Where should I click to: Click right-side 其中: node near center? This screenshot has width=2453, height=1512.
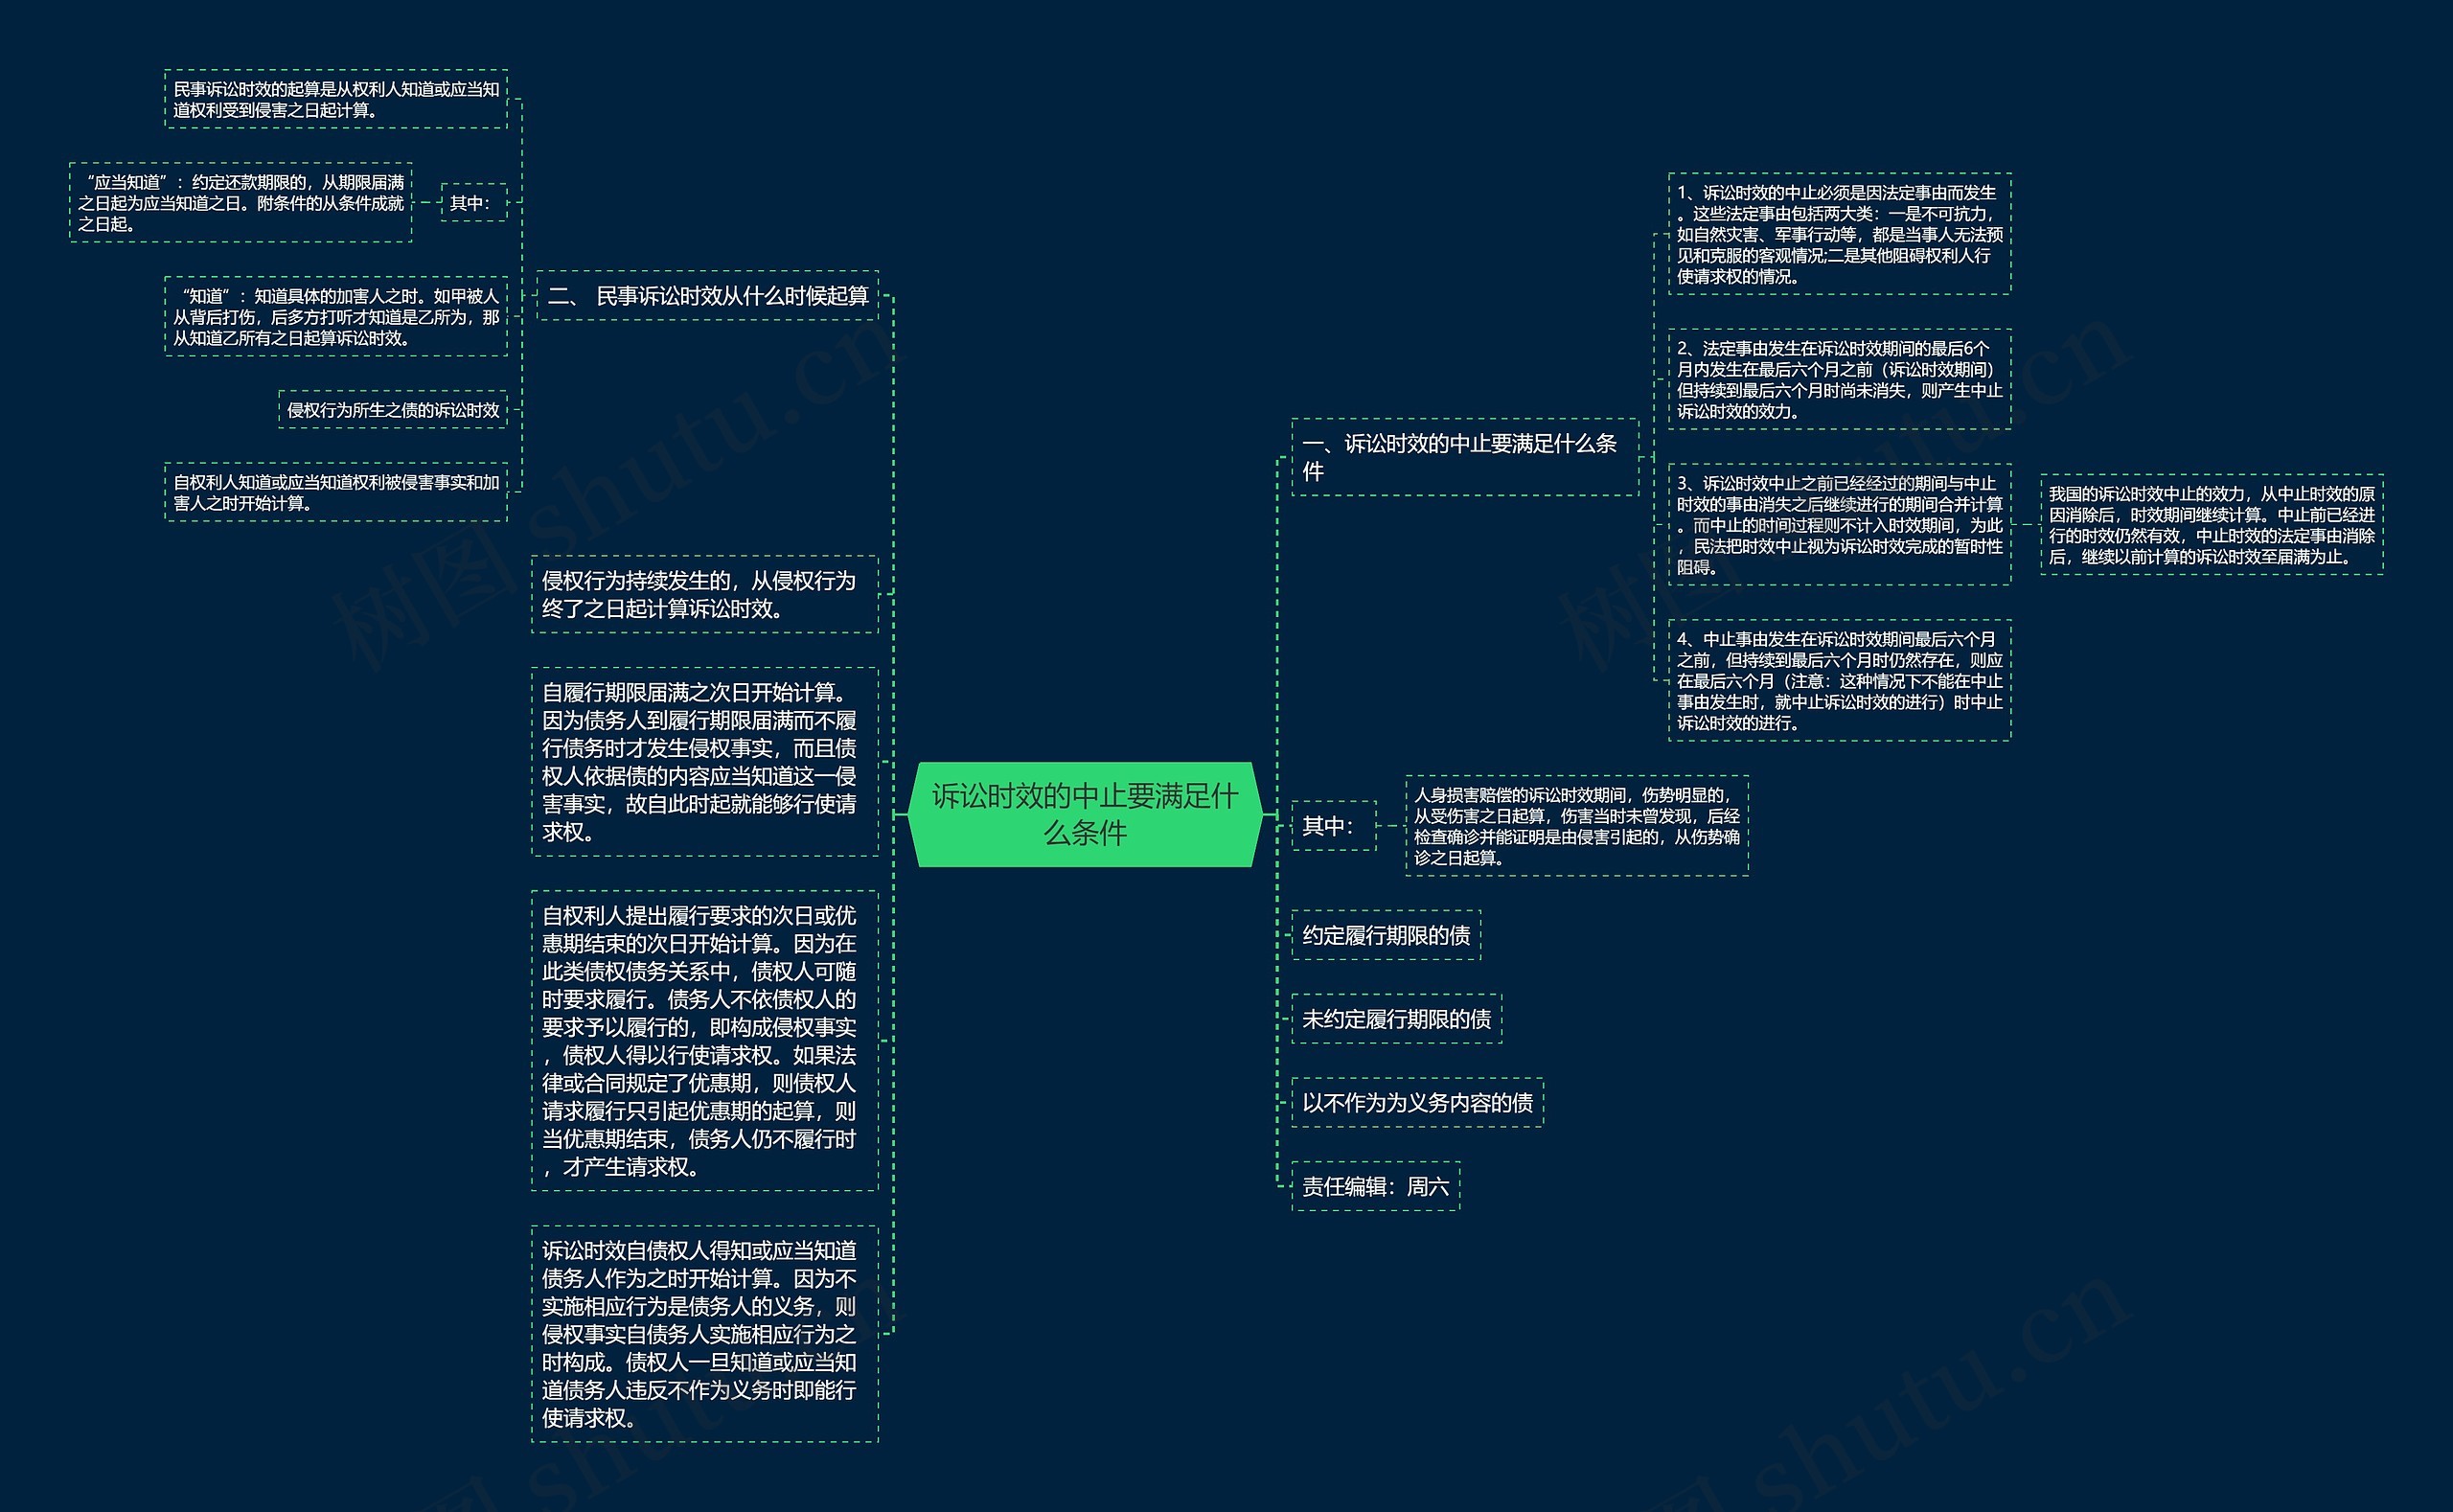tap(1334, 826)
